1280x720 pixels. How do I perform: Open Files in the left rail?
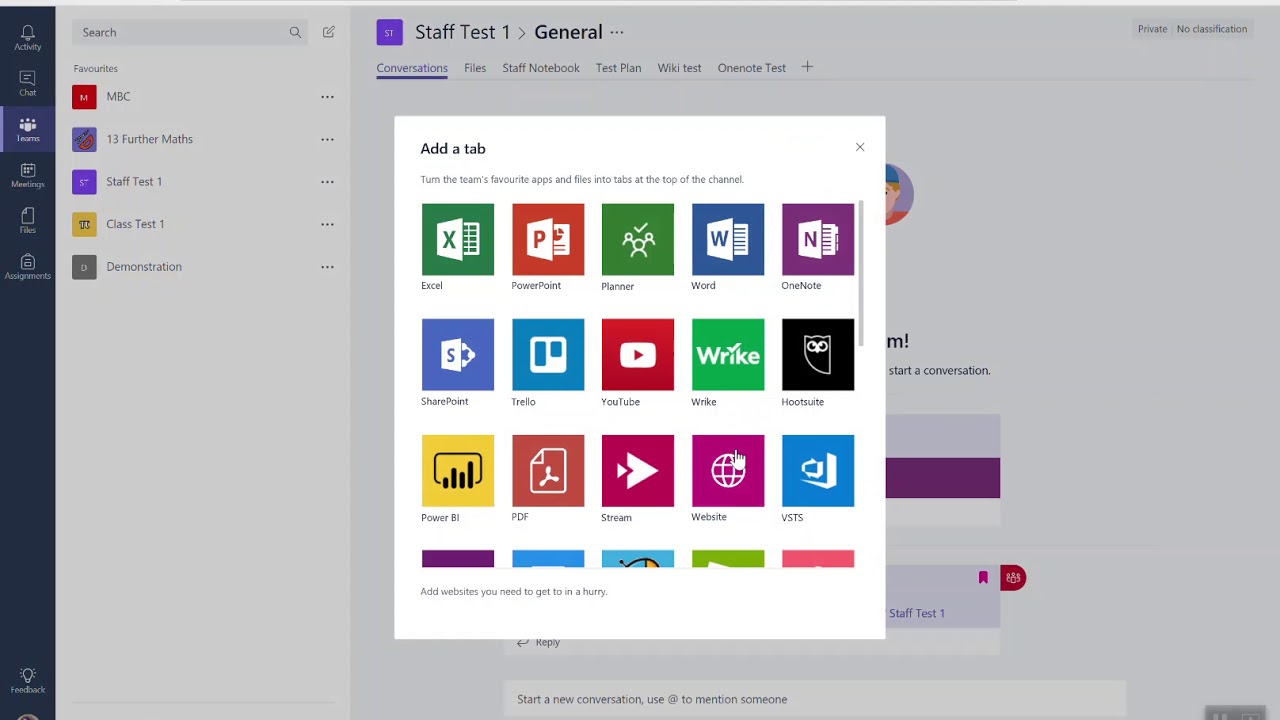[27, 222]
